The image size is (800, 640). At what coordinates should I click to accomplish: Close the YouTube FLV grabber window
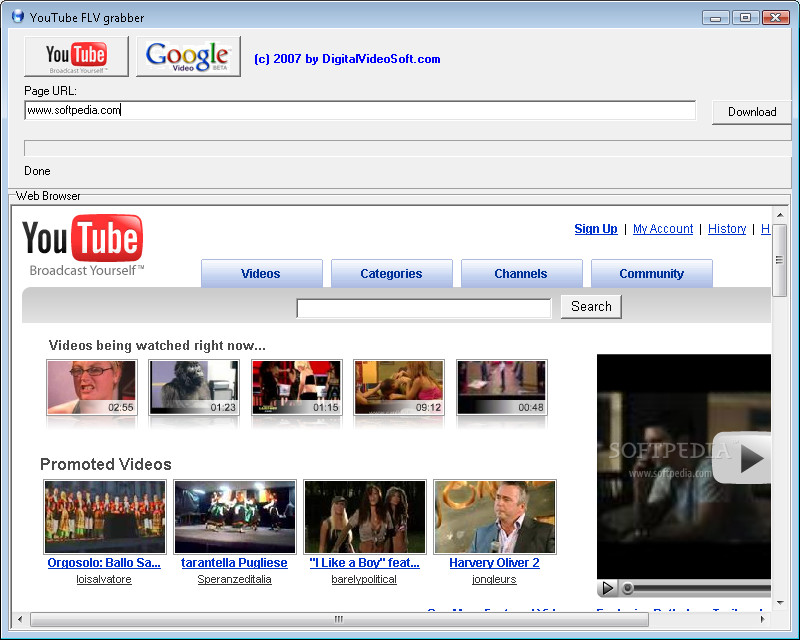tap(776, 18)
